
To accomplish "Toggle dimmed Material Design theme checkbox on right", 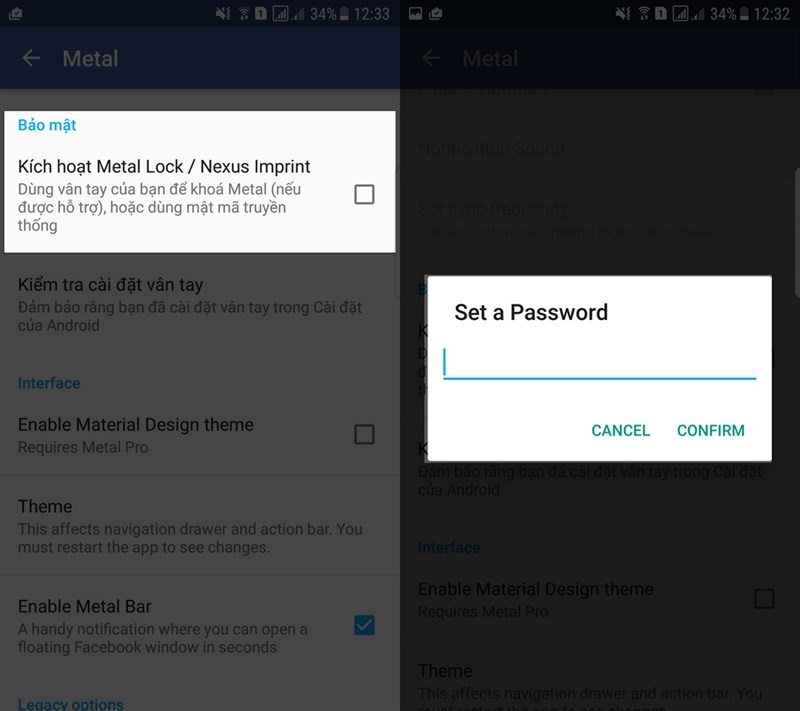I will tap(764, 599).
